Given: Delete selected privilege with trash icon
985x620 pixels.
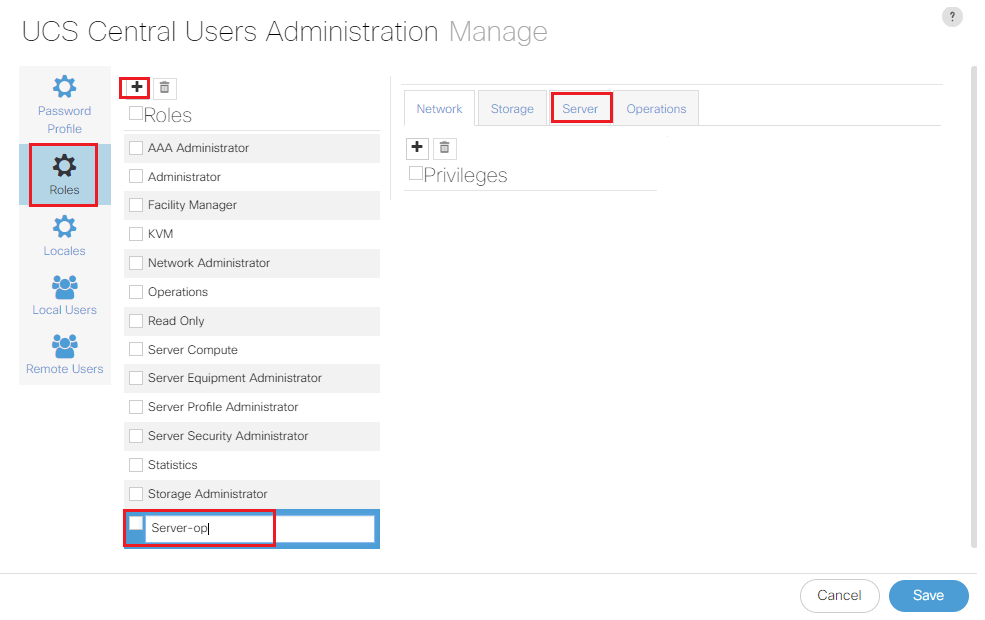Looking at the screenshot, I should (445, 148).
